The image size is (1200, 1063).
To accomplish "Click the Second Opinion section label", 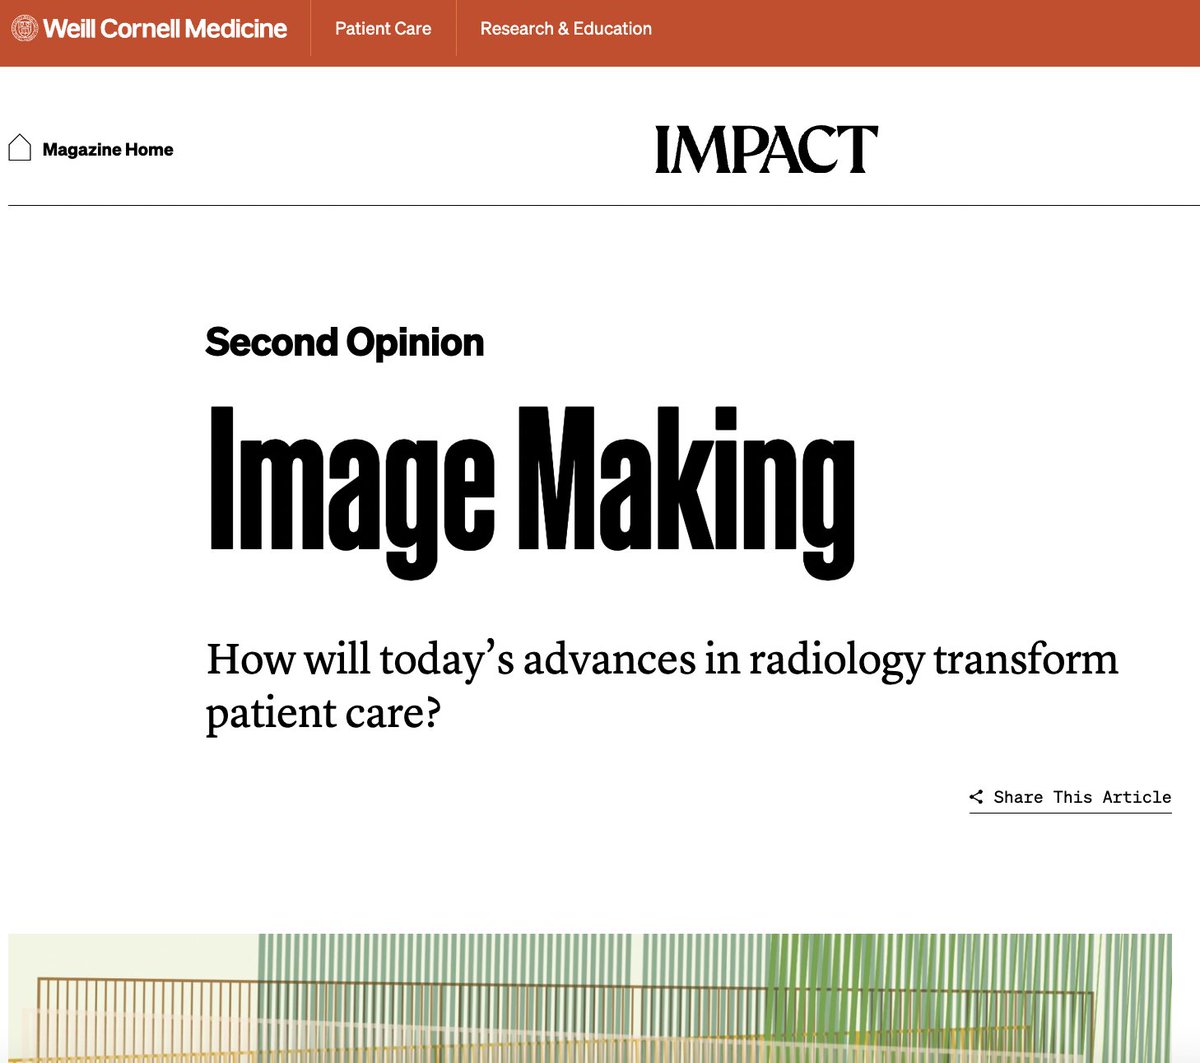I will tap(344, 341).
